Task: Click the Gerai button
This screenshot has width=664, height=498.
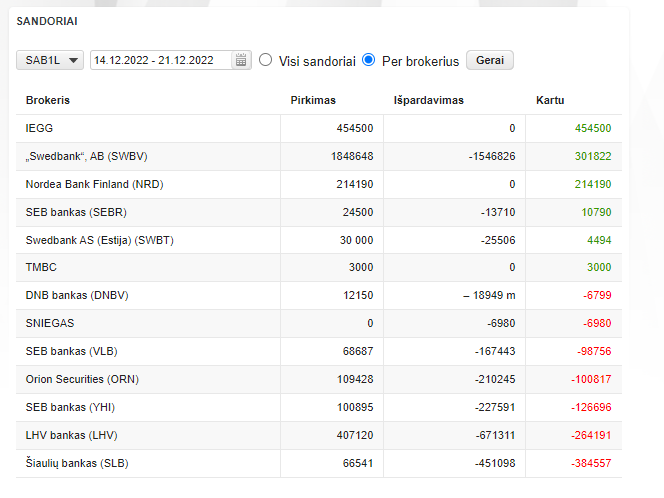Action: [490, 60]
